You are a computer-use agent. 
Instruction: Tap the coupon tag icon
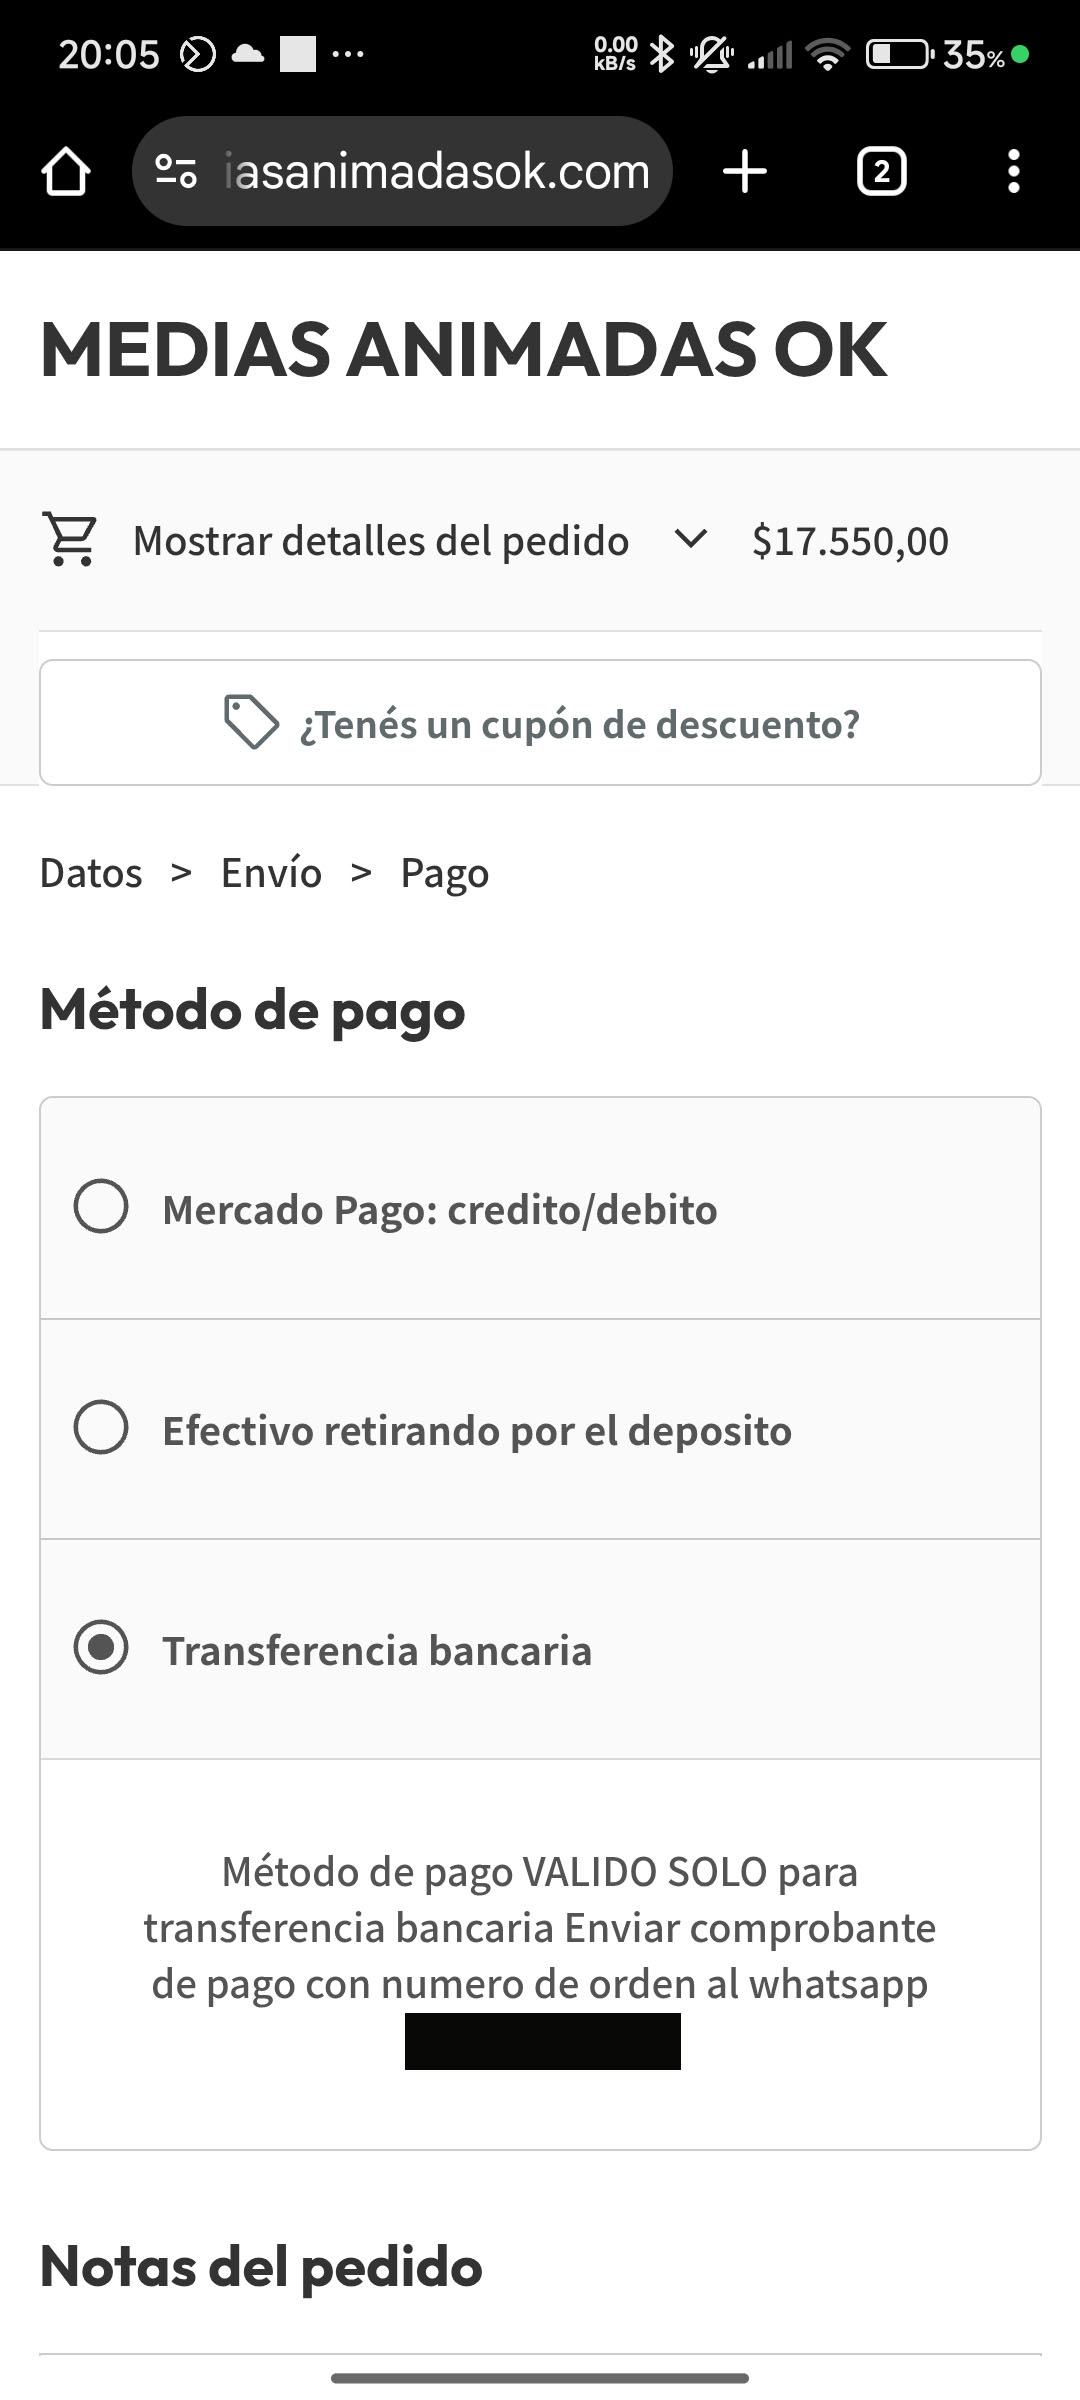coord(251,722)
